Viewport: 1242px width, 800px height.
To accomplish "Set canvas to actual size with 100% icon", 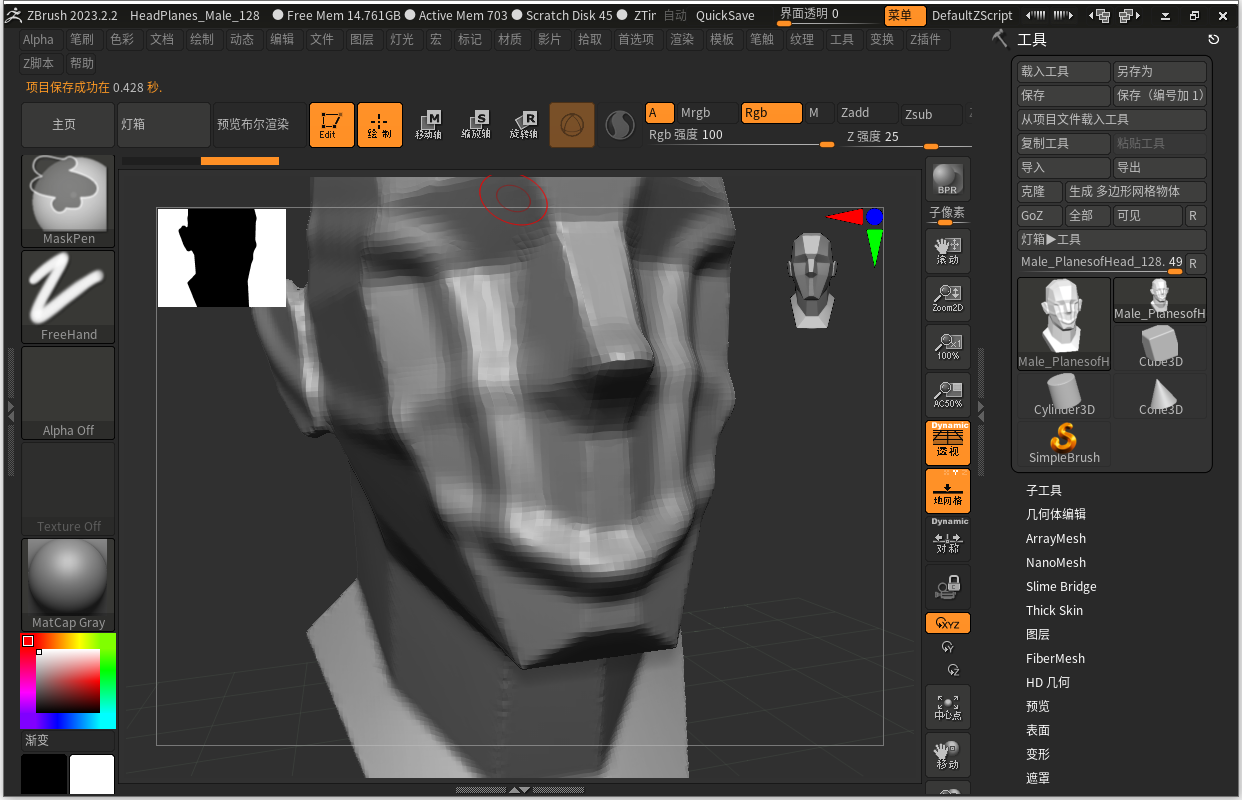I will tap(946, 346).
